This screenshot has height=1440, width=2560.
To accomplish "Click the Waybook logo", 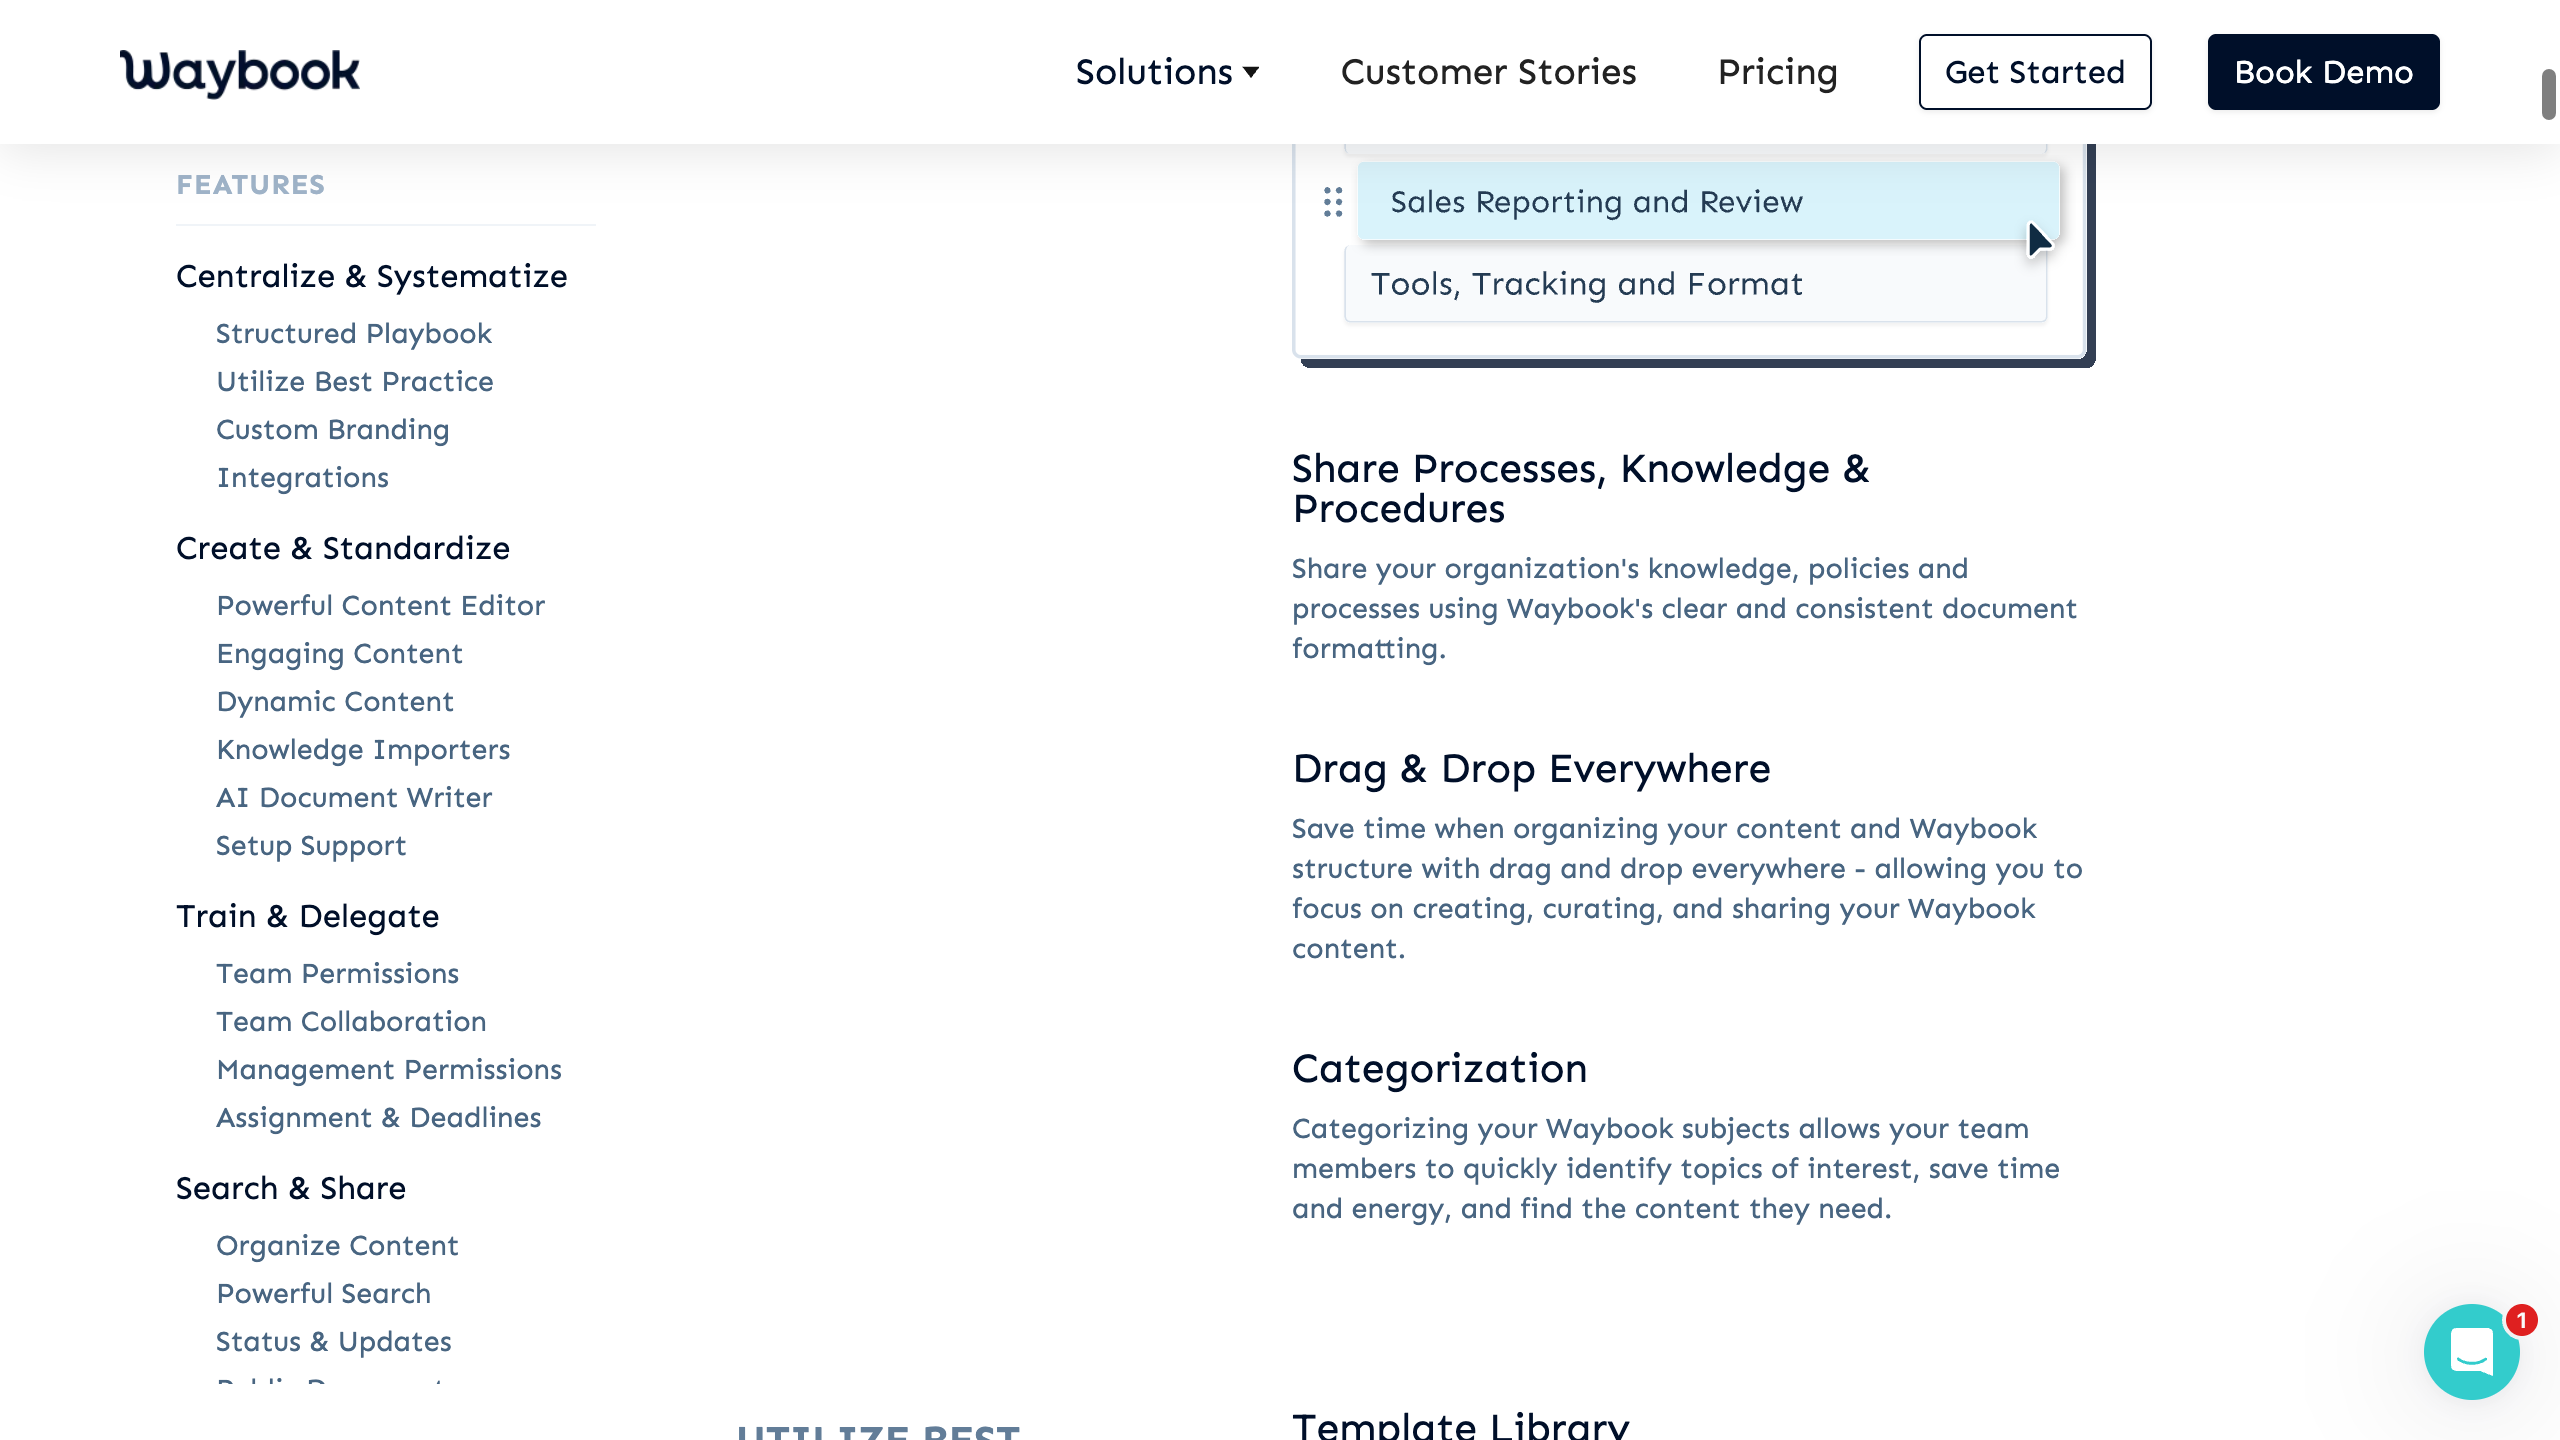I will point(238,71).
